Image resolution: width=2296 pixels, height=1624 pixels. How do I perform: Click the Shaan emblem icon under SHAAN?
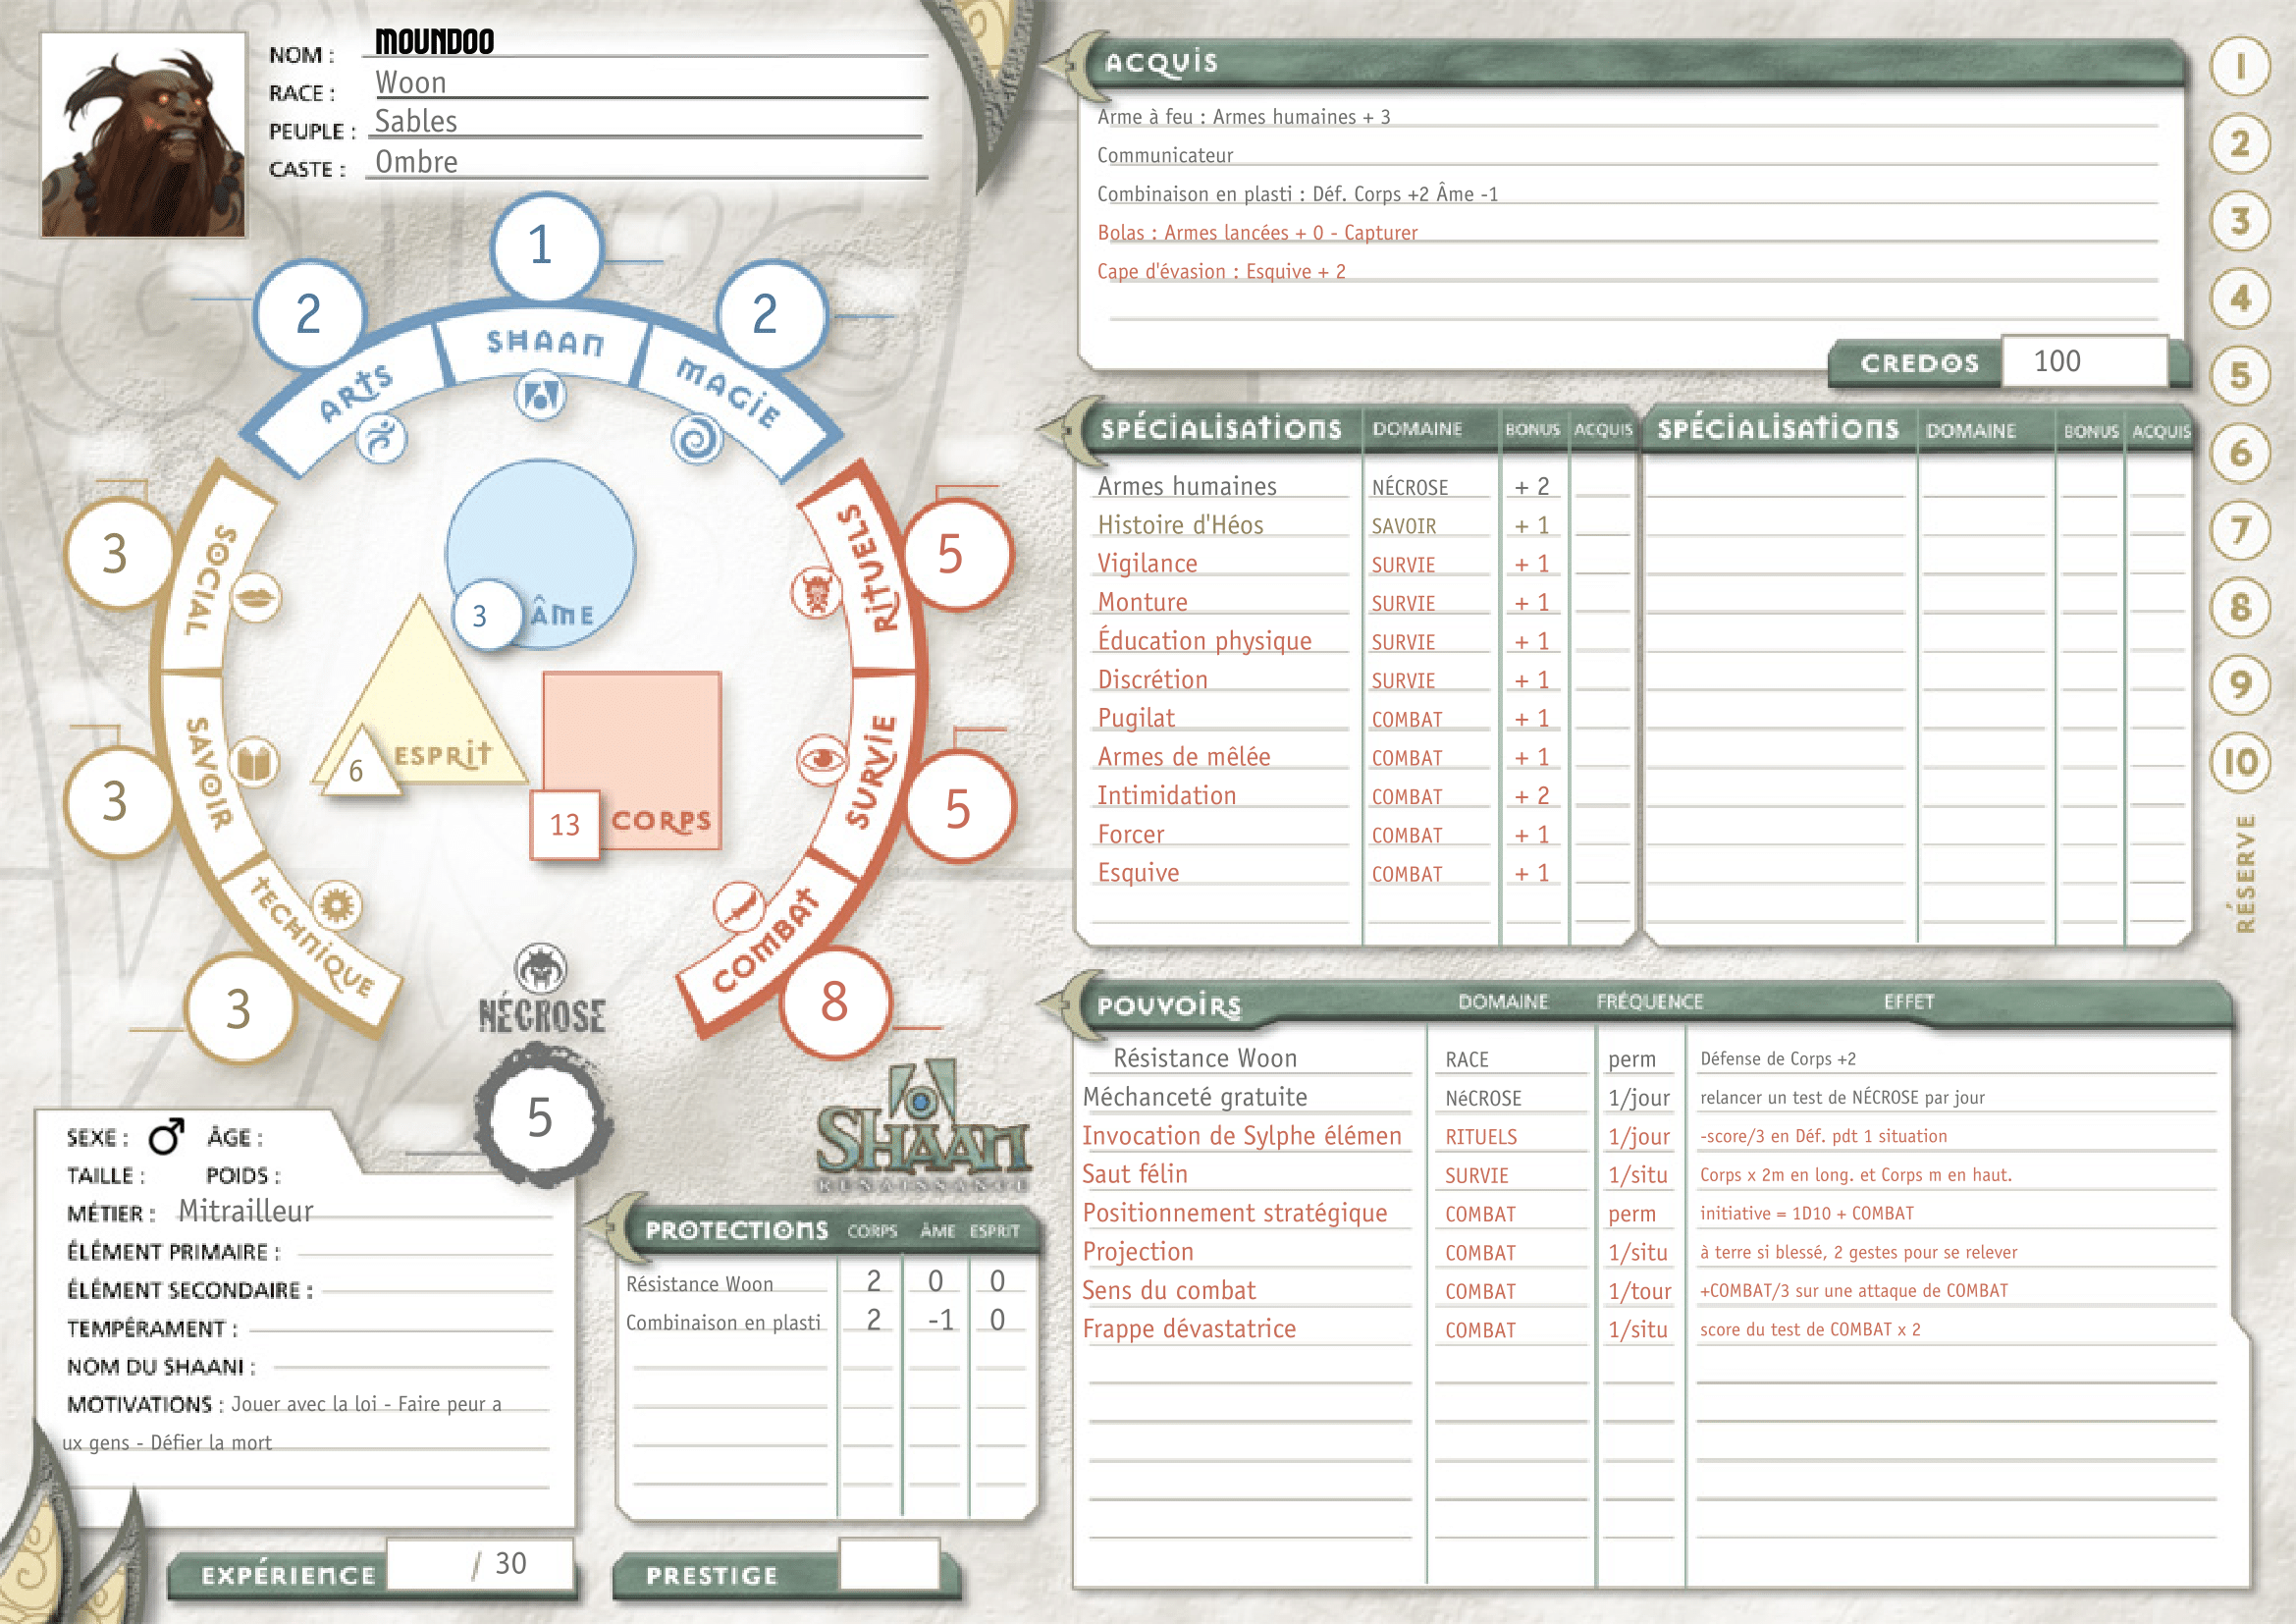540,396
